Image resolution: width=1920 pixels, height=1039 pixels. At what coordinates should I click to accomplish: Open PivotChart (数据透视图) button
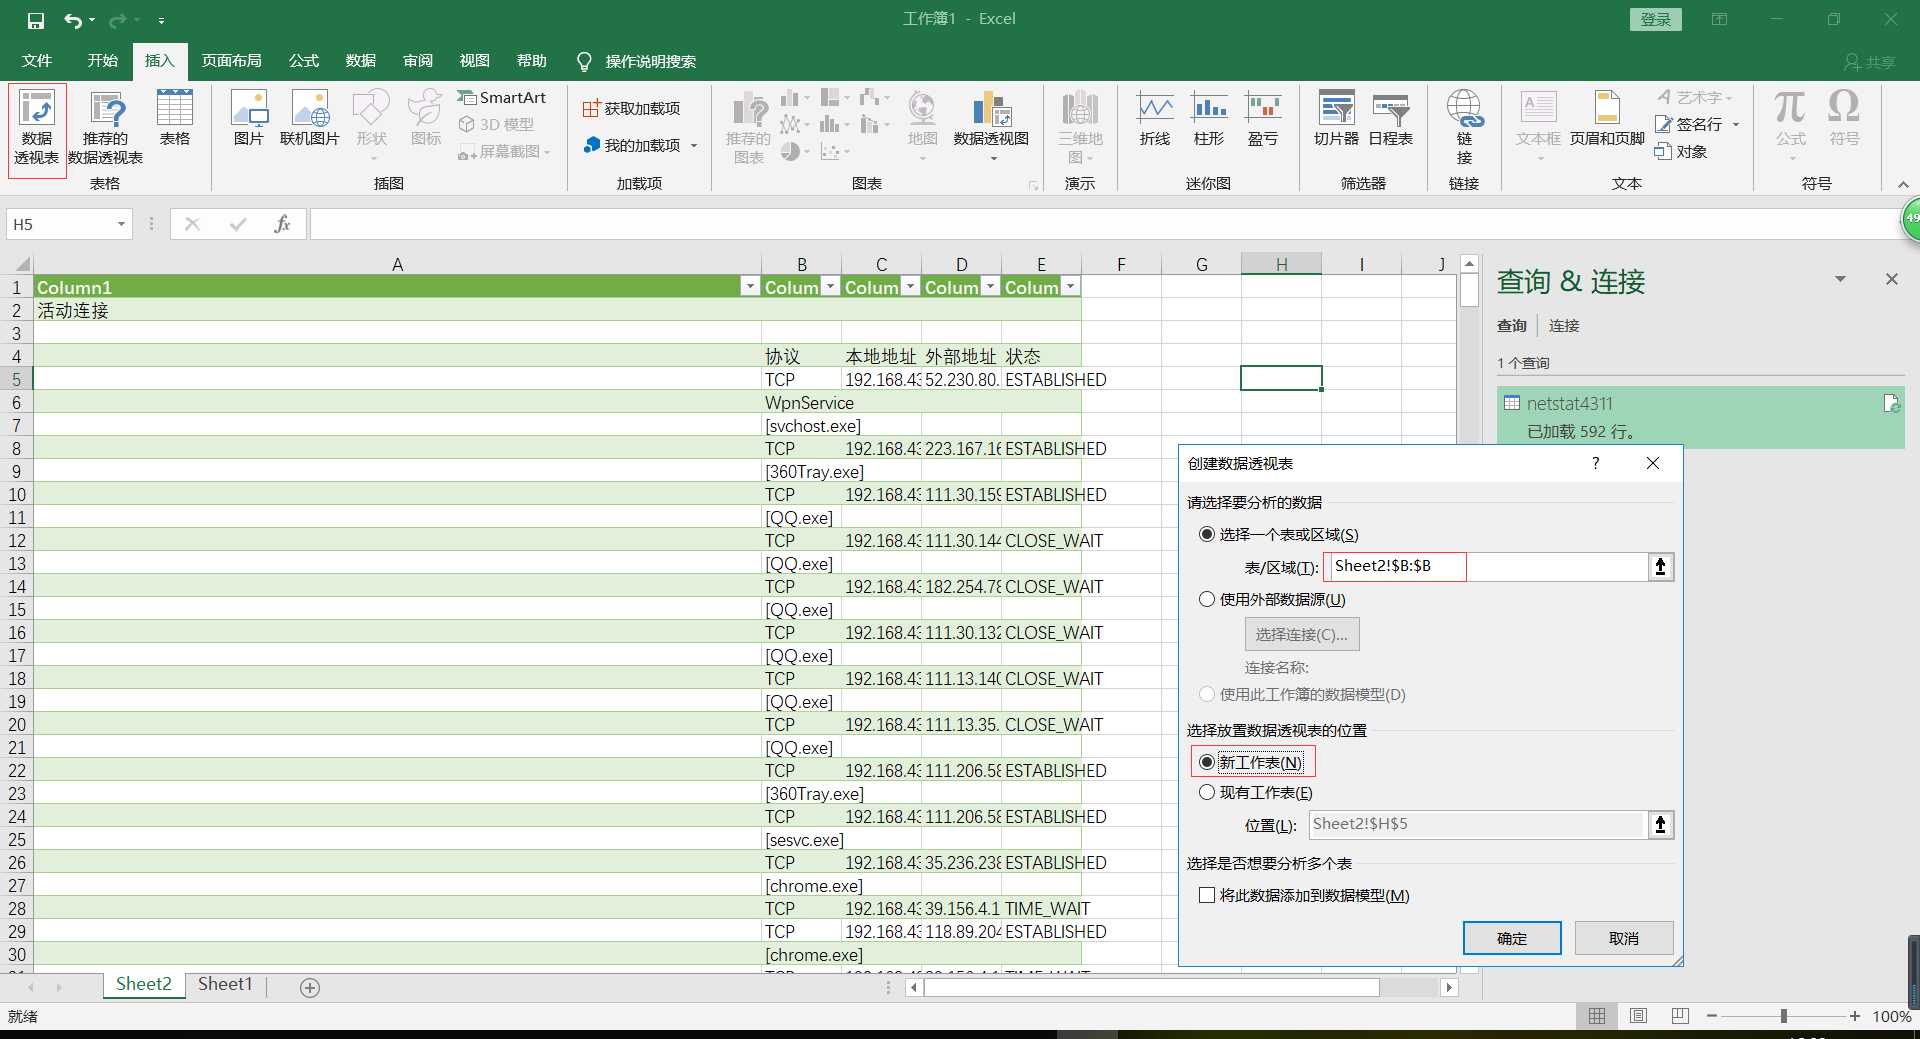tap(991, 125)
